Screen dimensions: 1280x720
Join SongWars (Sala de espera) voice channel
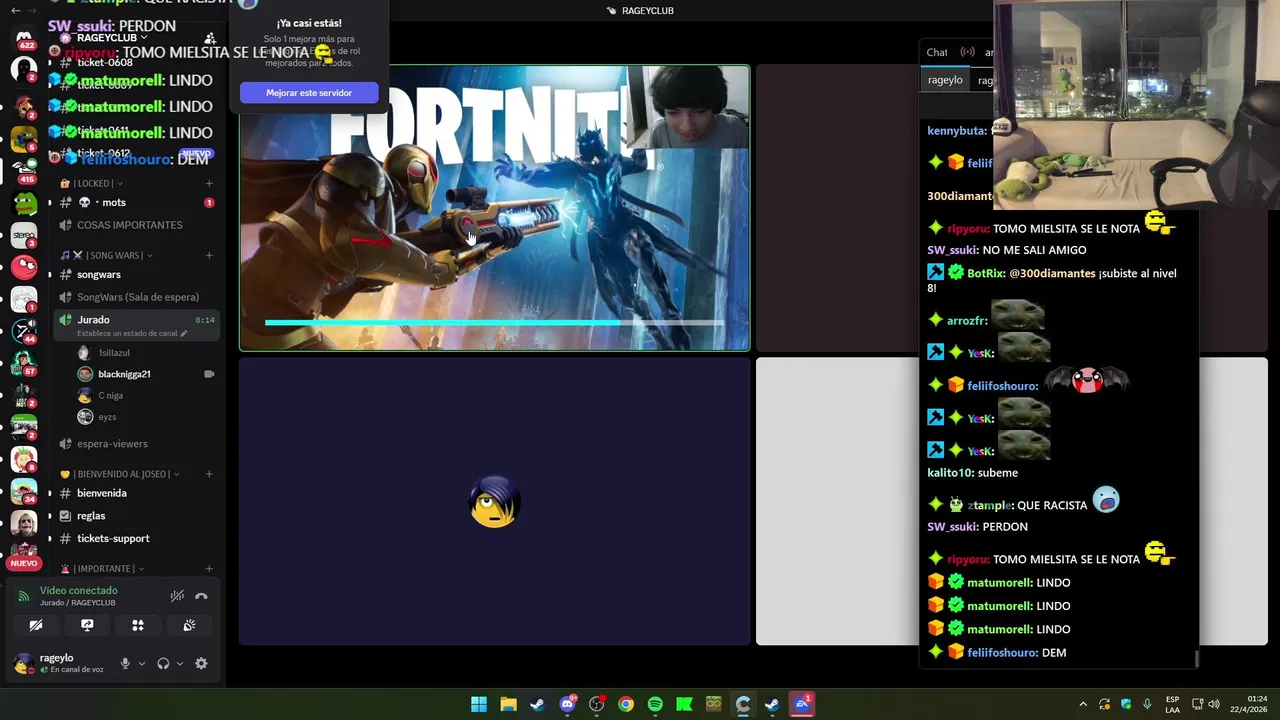137,297
